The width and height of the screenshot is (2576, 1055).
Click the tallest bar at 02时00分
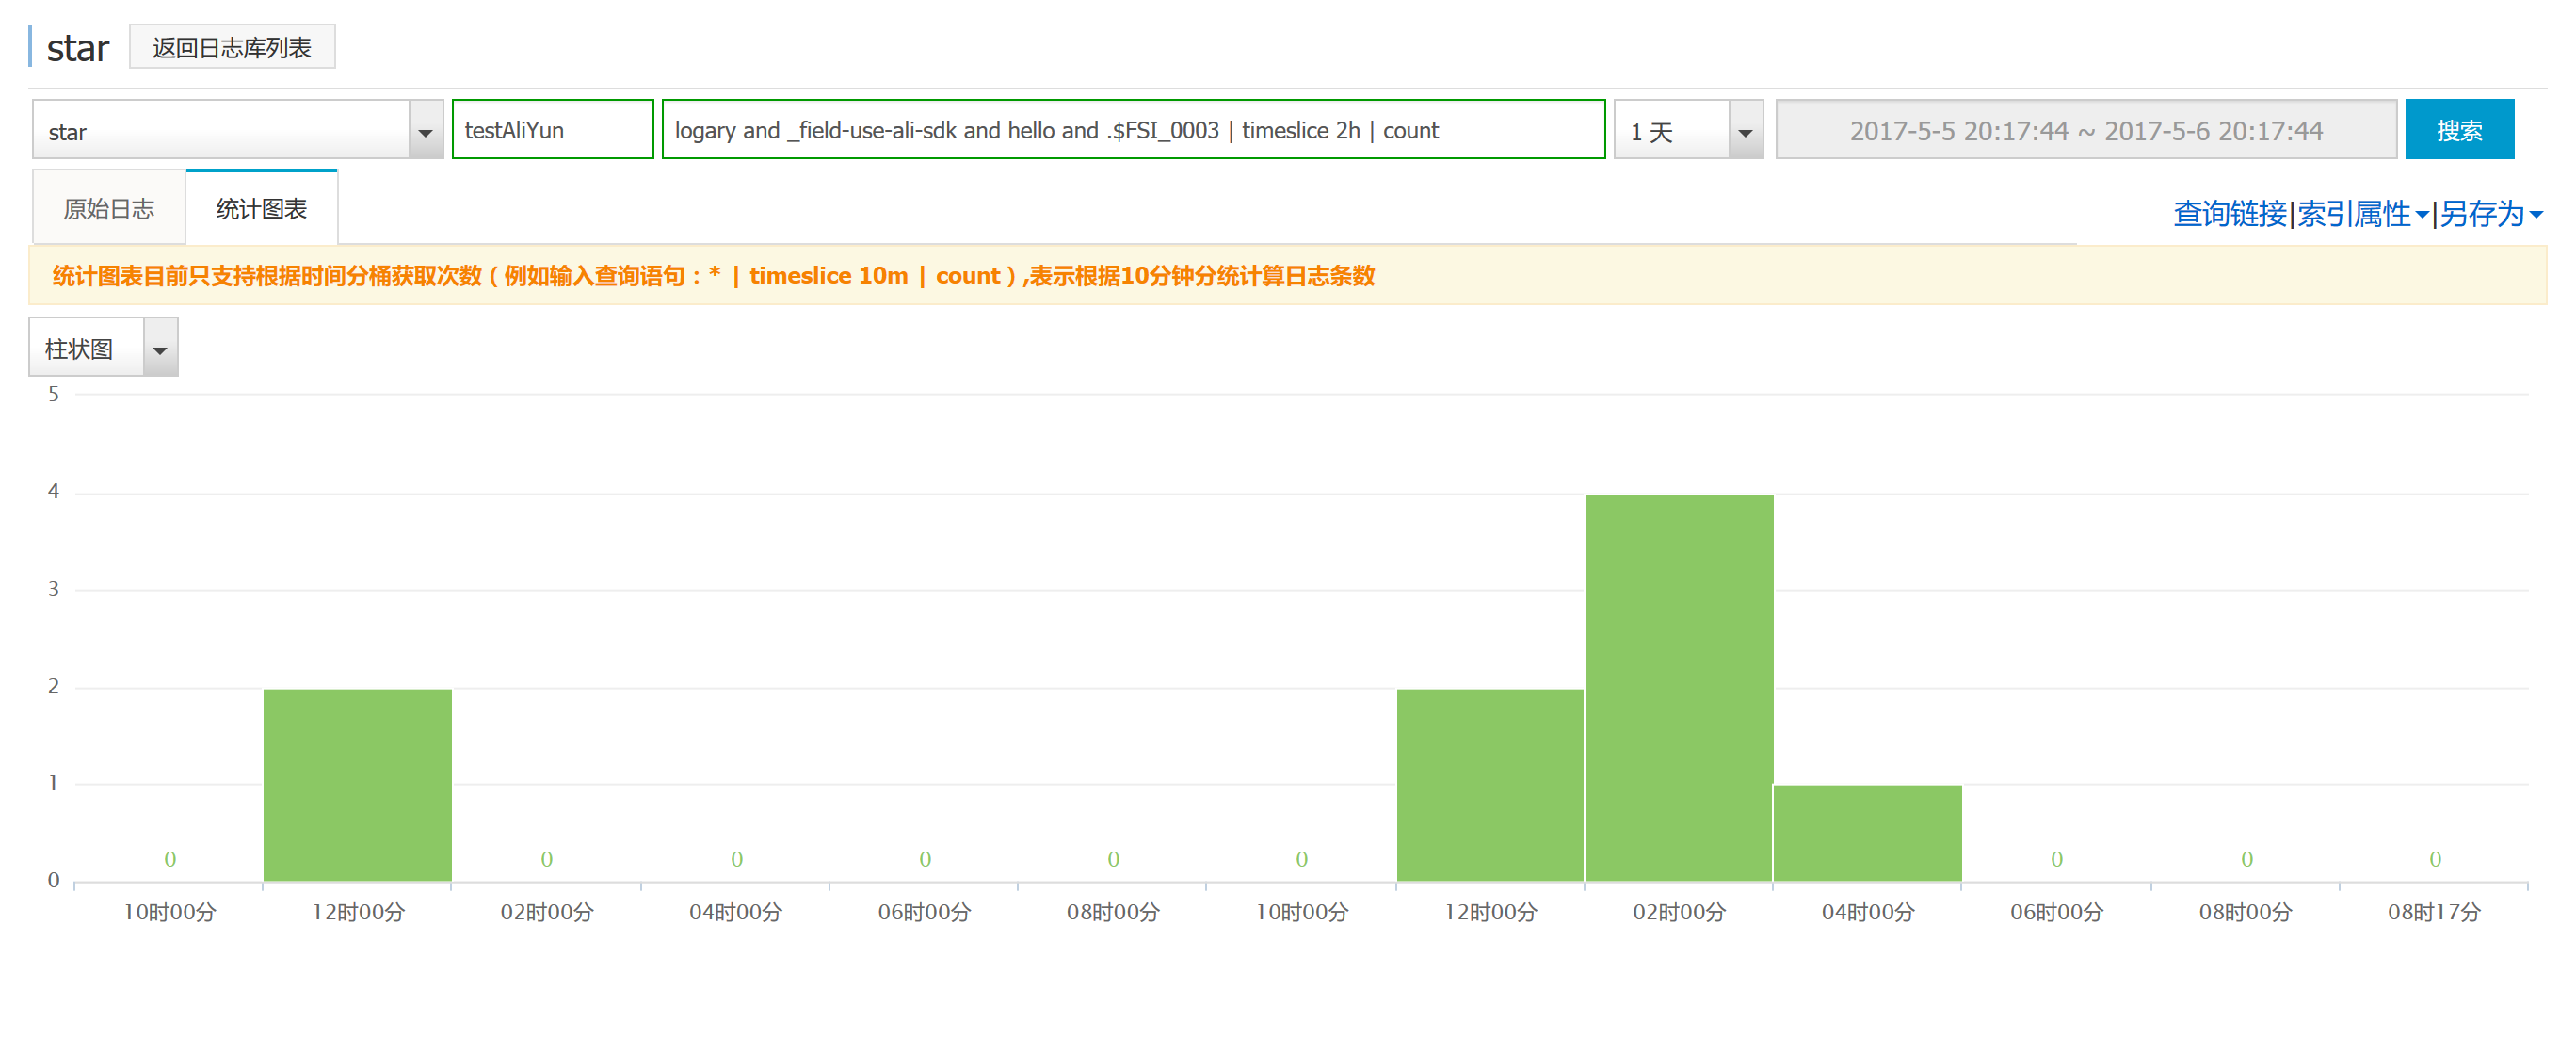coord(1678,688)
